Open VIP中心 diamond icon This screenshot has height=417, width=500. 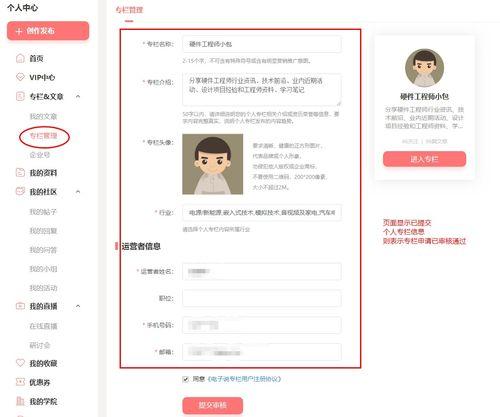[x=20, y=77]
